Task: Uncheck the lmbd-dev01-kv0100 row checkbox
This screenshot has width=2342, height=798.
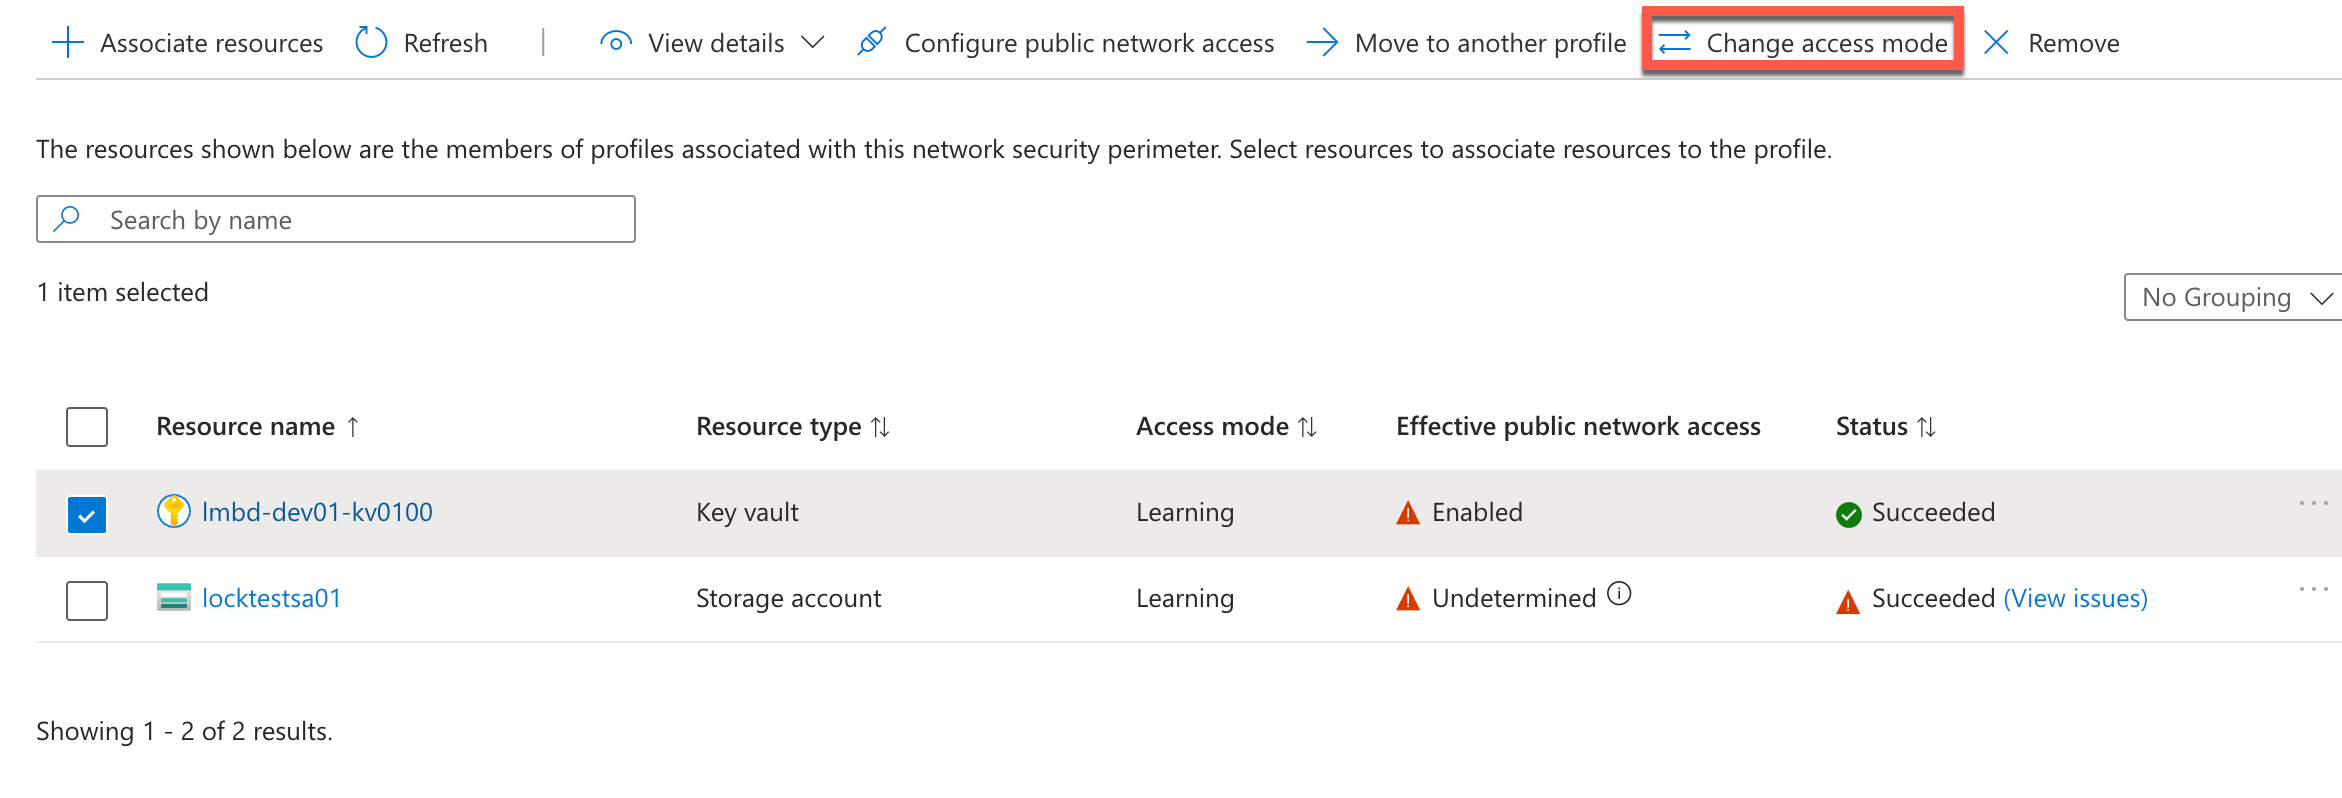Action: tap(87, 515)
